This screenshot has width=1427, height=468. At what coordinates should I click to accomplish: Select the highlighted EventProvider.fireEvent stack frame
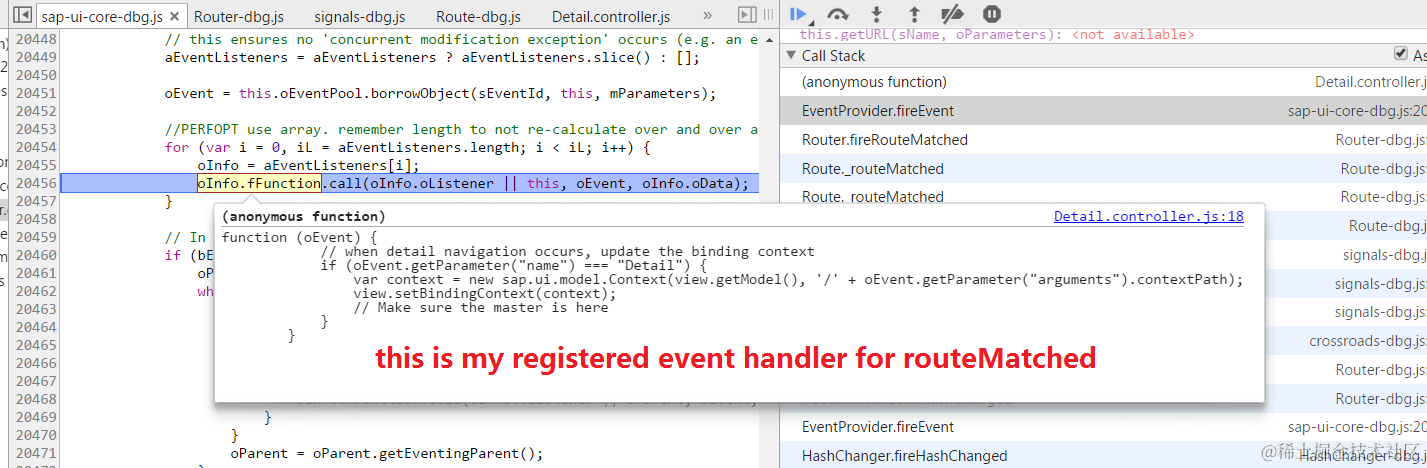pos(1103,110)
